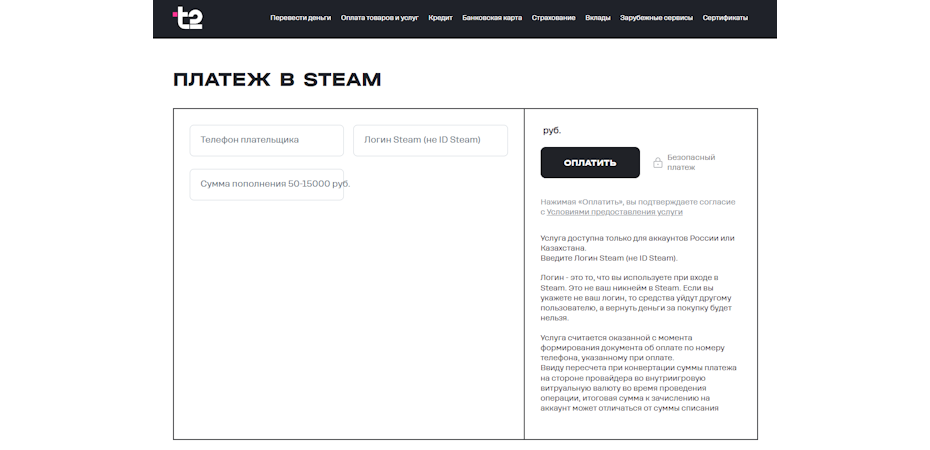Image resolution: width=930 pixels, height=450 pixels.
Task: Open Оплата товаров и услуг menu
Action: coord(379,18)
